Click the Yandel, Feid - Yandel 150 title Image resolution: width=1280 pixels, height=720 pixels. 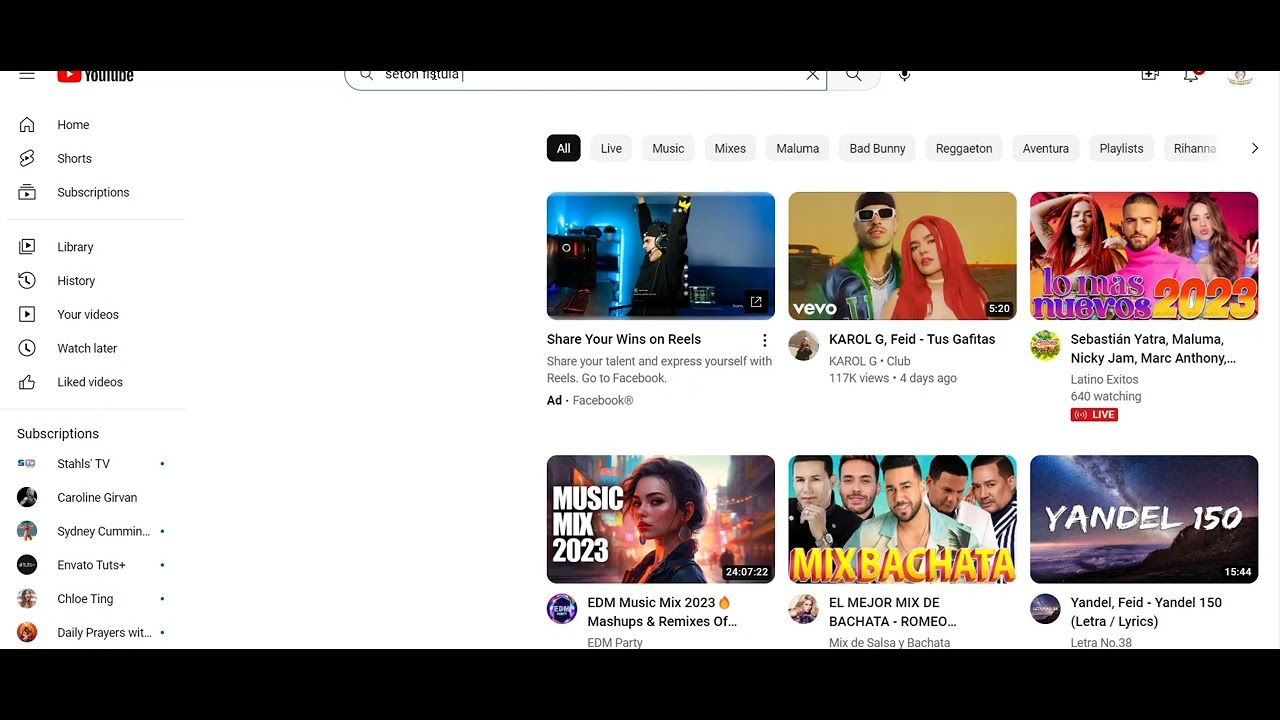[1146, 612]
